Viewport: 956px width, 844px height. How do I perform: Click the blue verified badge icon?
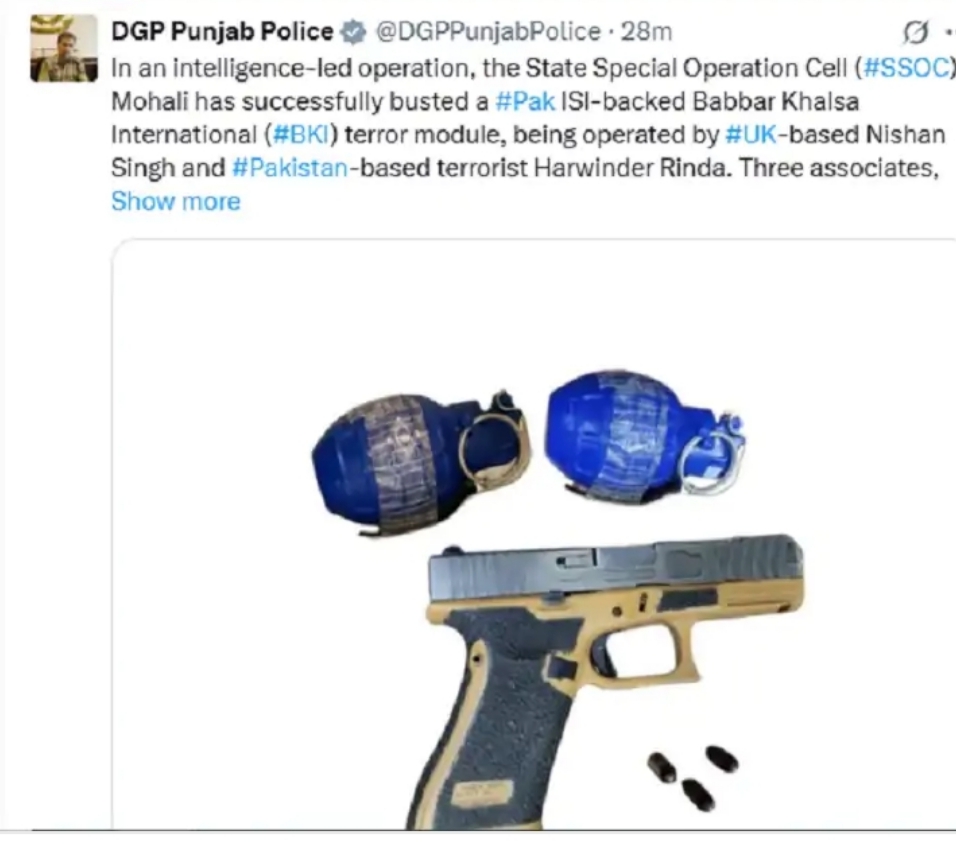[353, 32]
